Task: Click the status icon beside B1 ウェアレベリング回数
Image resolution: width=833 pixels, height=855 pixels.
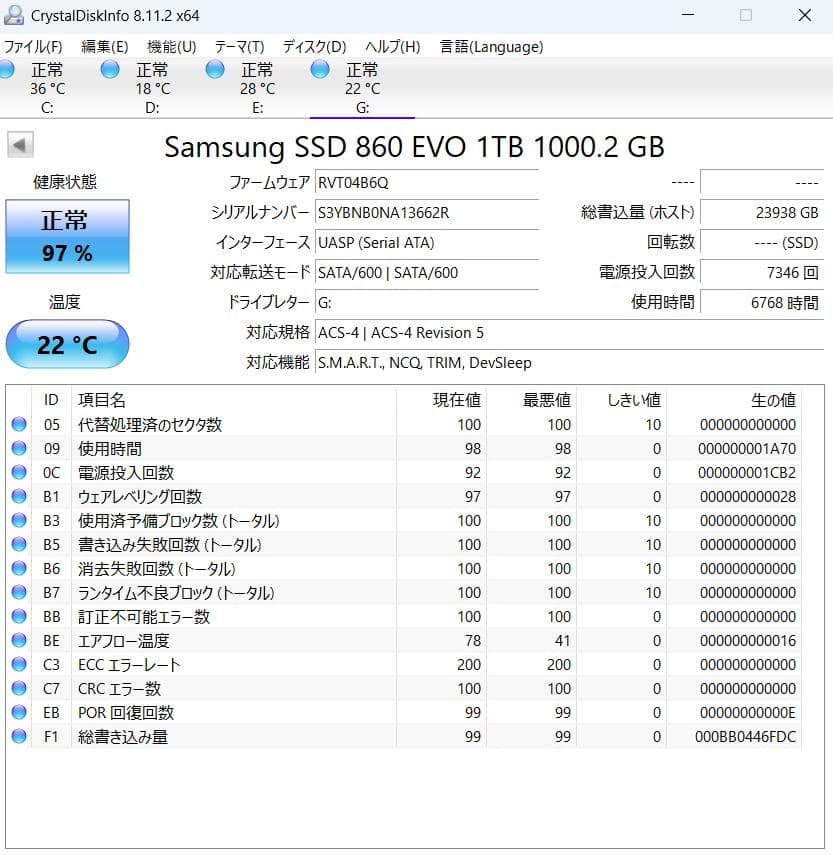Action: coord(18,496)
